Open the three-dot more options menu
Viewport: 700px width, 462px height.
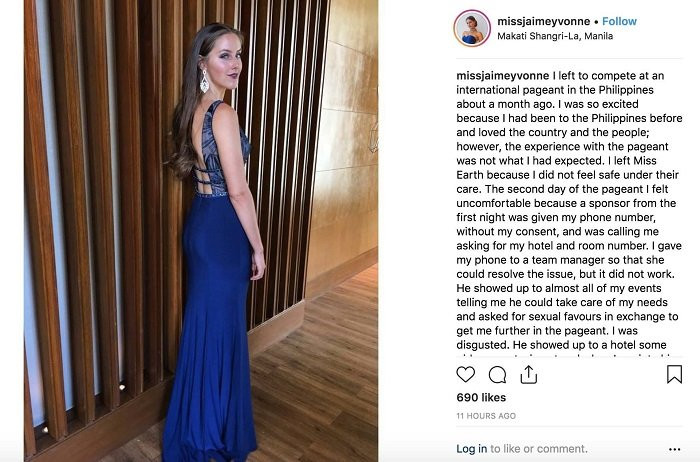pos(674,449)
